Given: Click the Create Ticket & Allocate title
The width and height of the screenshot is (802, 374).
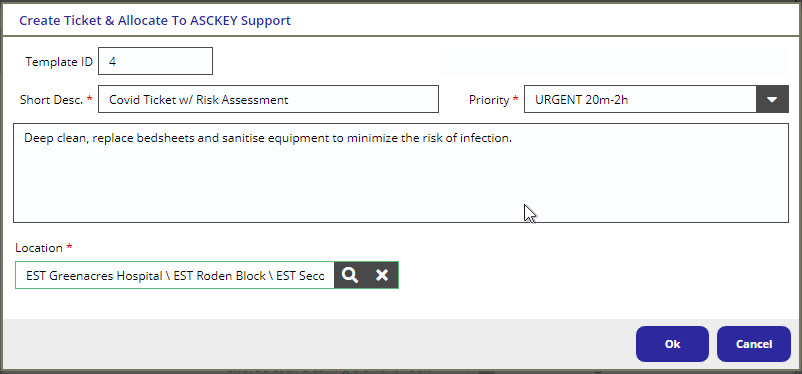Looking at the screenshot, I should [x=155, y=20].
